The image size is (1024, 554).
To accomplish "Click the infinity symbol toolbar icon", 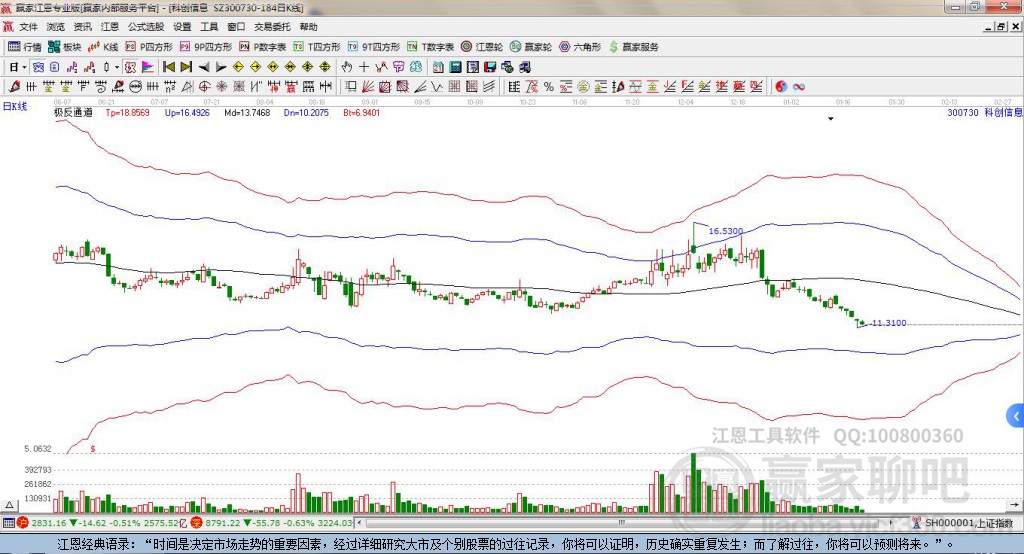I will [x=800, y=86].
